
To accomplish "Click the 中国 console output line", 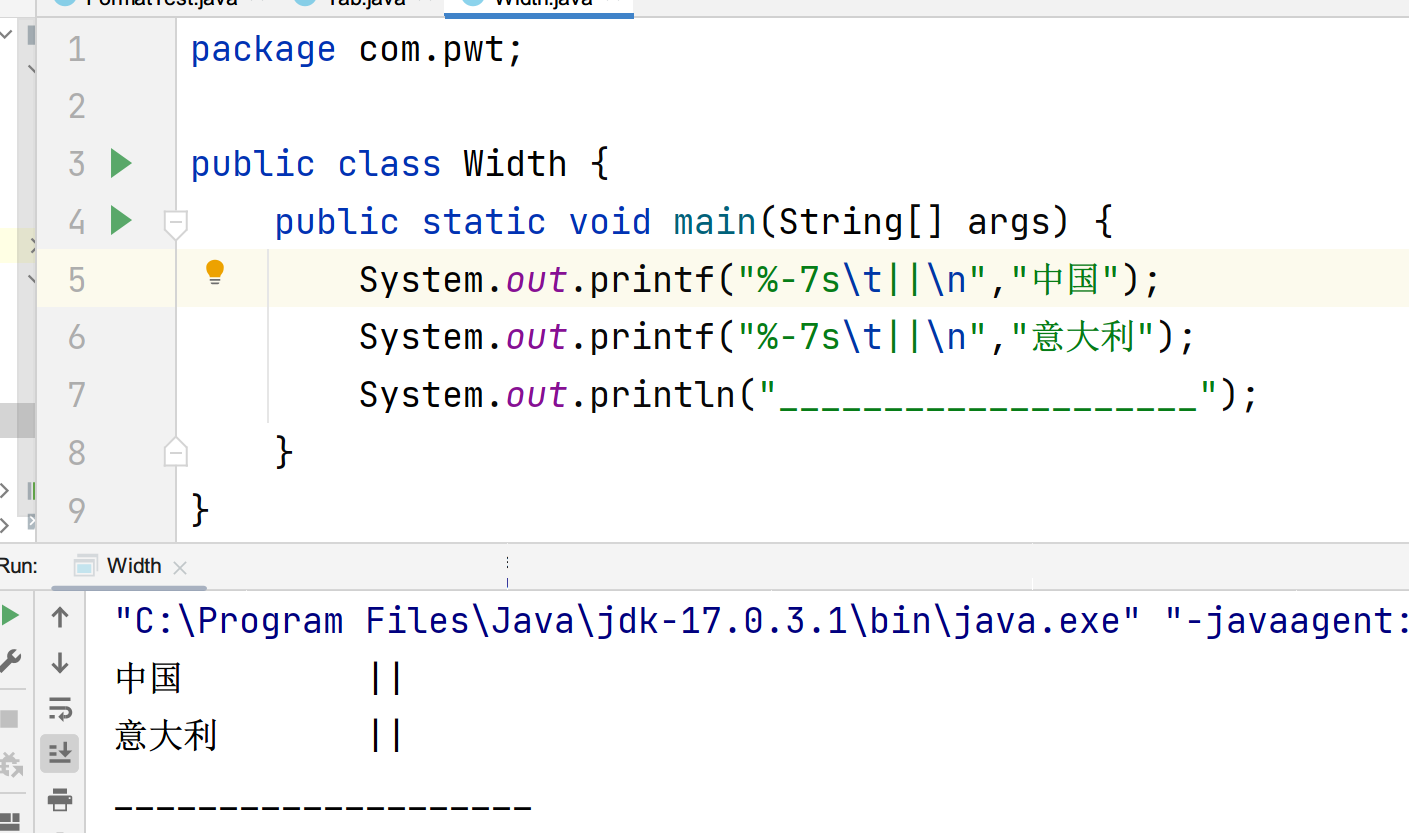I will pyautogui.click(x=259, y=679).
